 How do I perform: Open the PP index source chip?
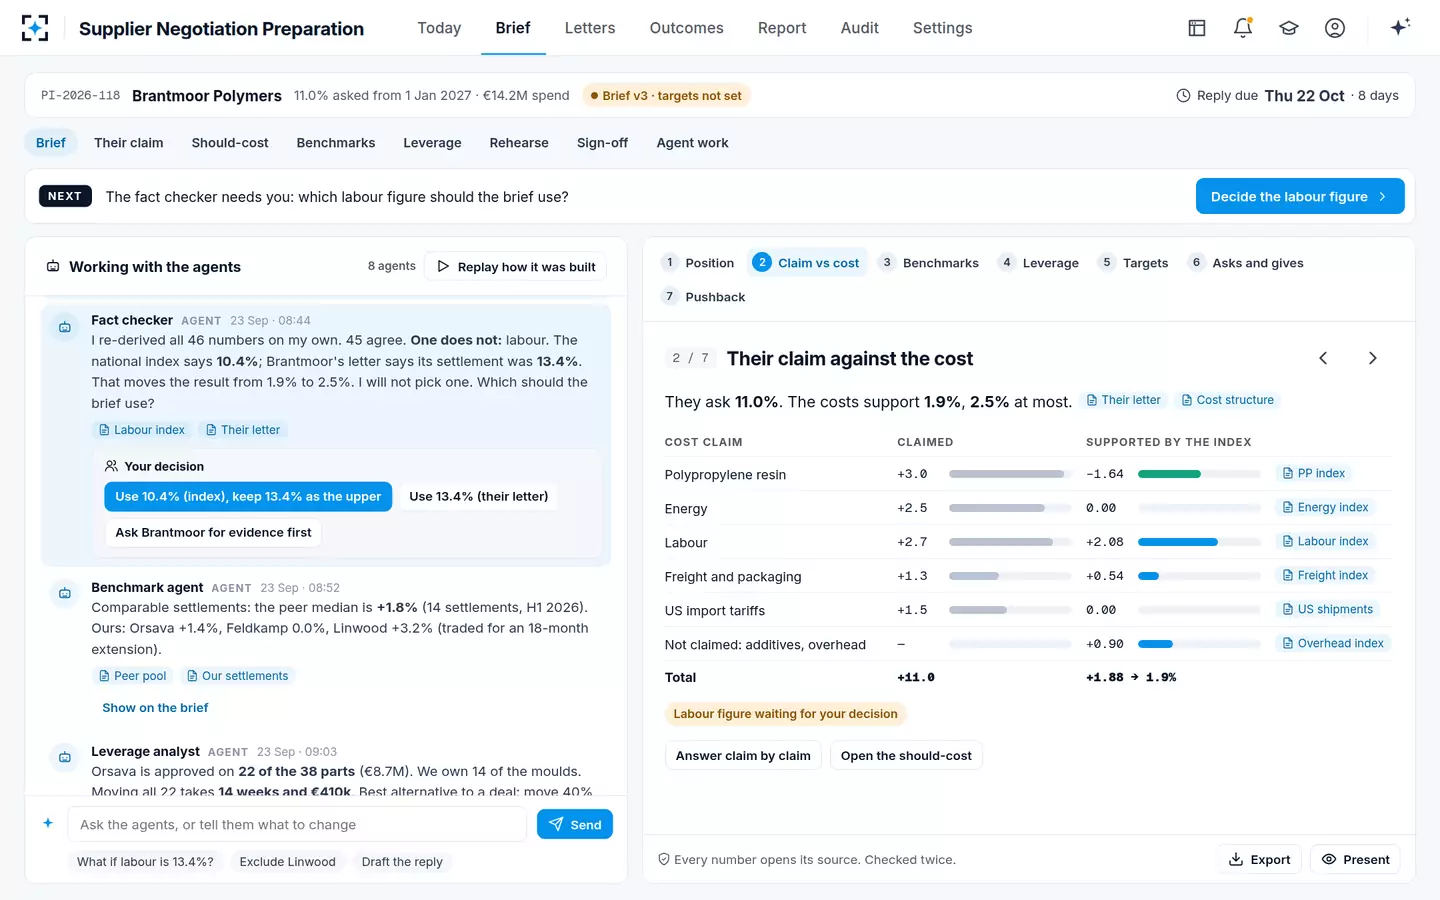pyautogui.click(x=1314, y=474)
